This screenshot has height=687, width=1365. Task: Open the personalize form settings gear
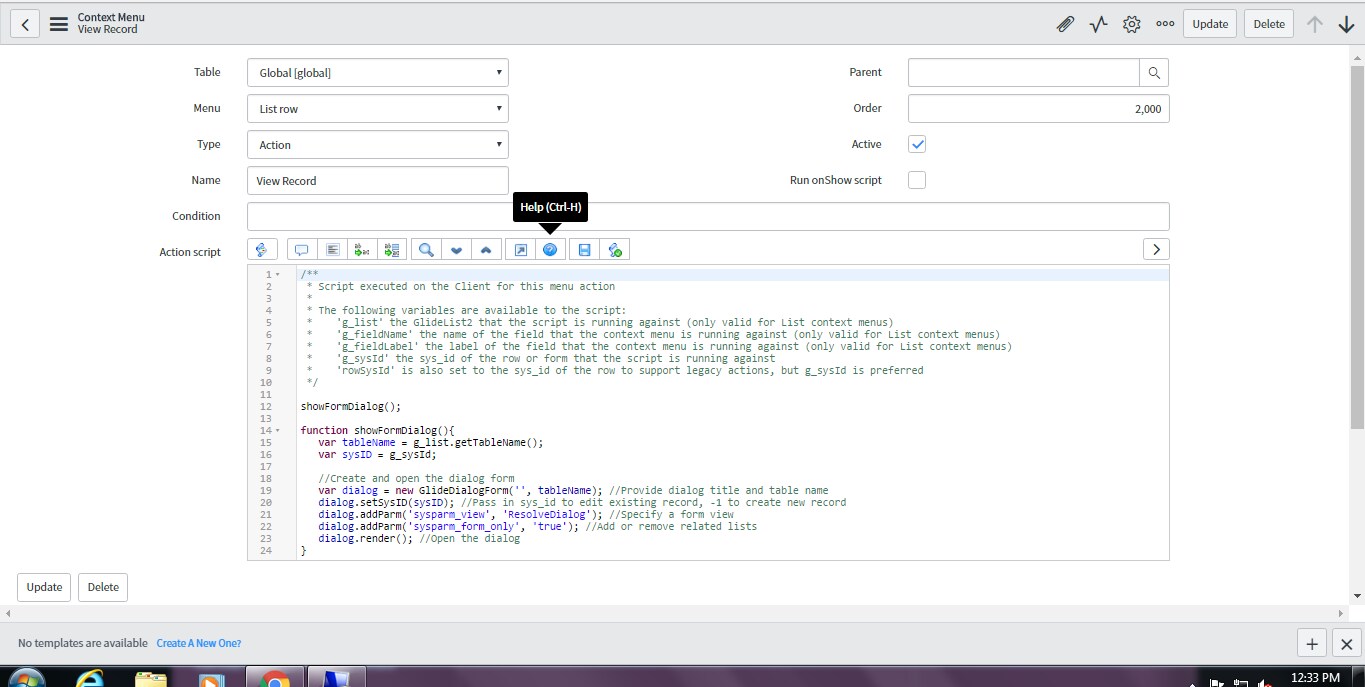pos(1132,24)
